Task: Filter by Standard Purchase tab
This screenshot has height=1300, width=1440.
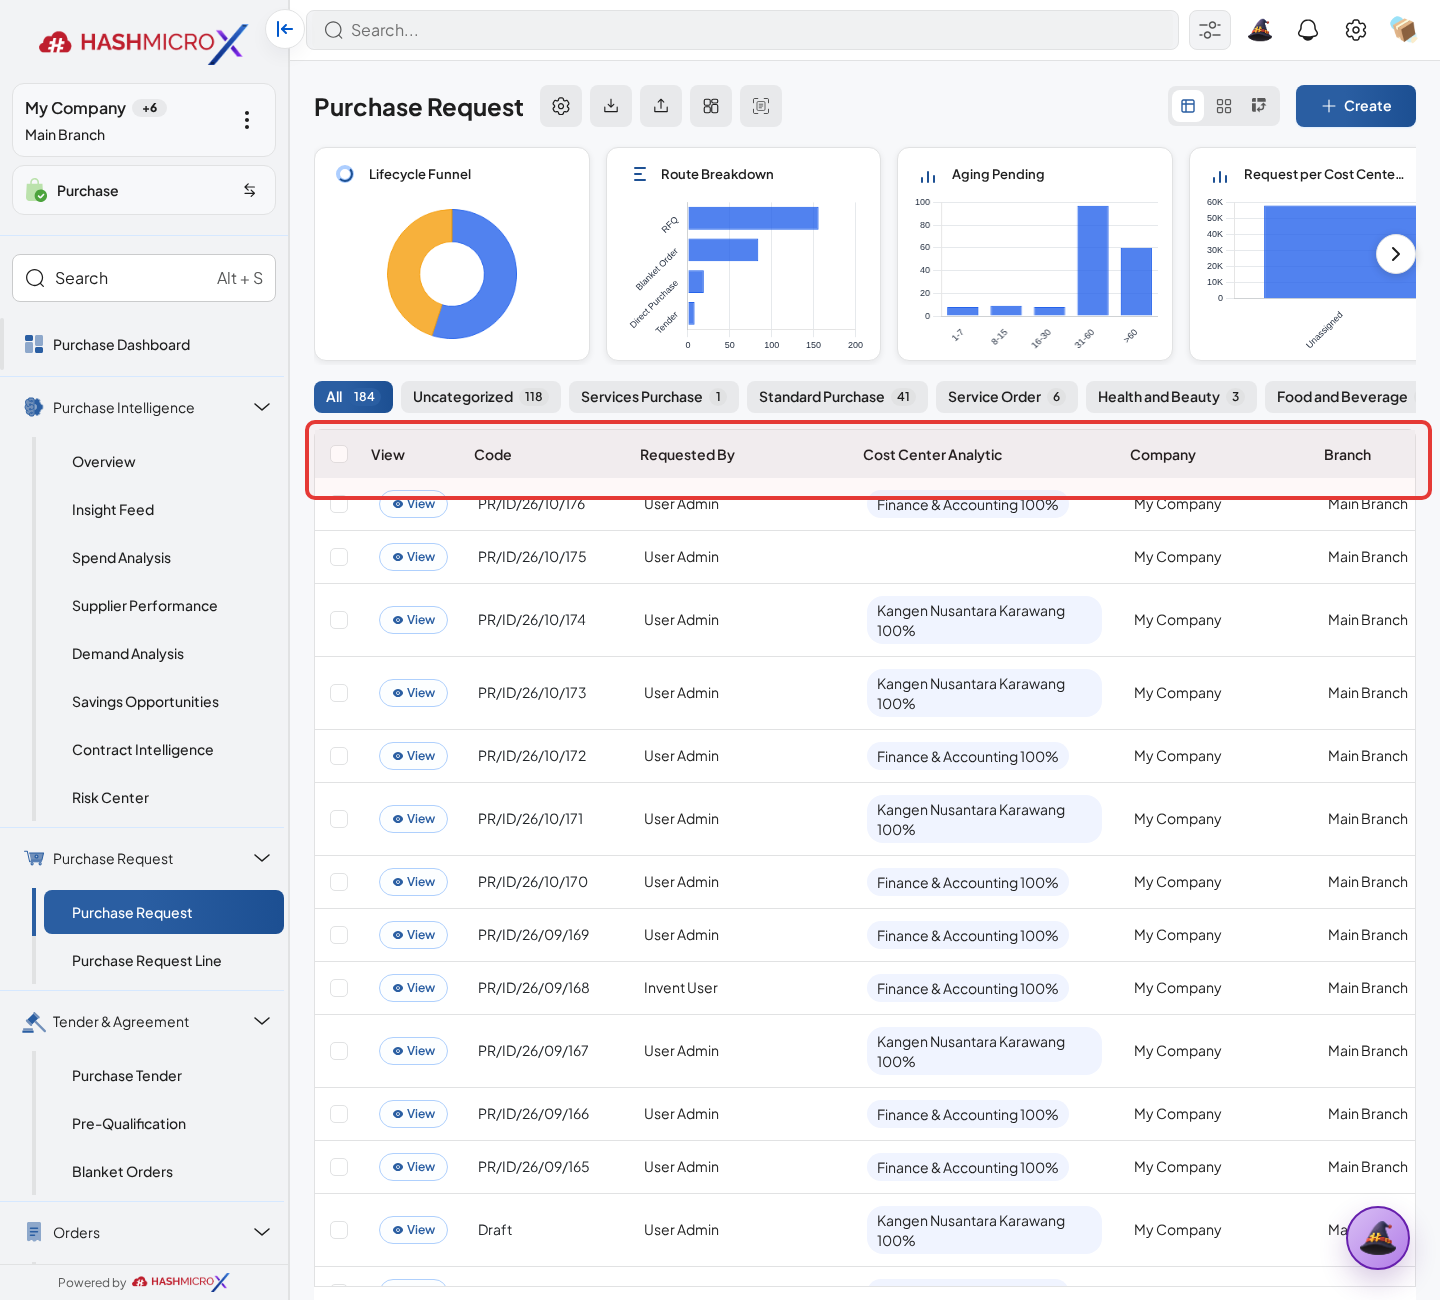Action: pyautogui.click(x=837, y=397)
